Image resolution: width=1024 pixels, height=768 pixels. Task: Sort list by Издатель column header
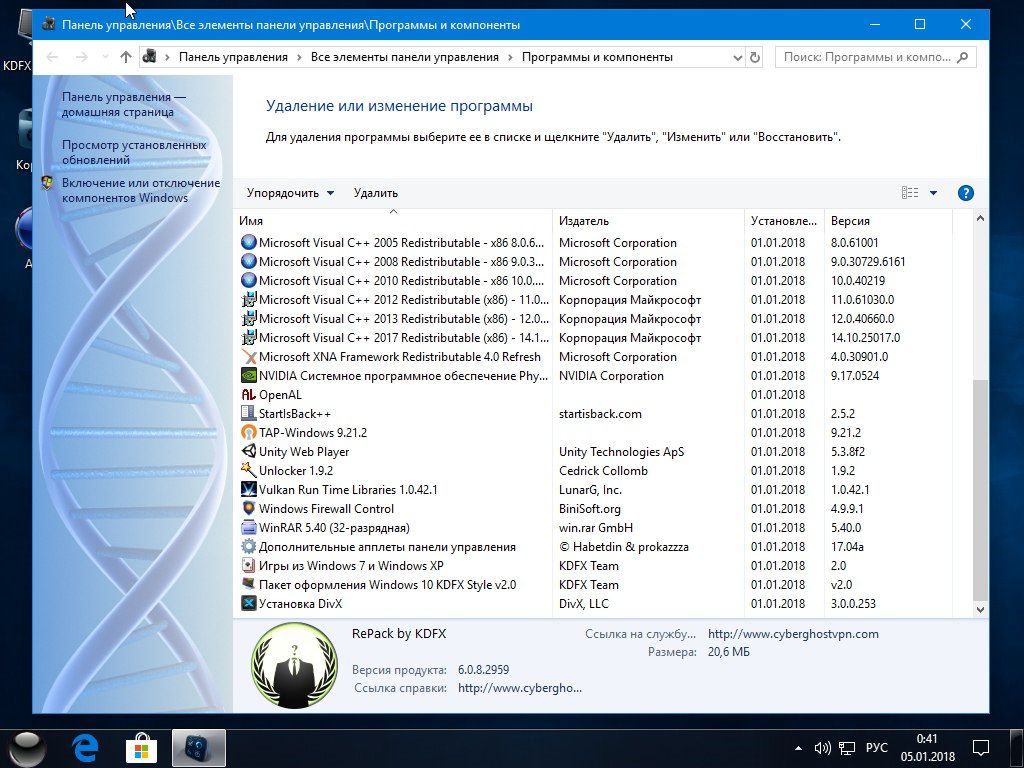[584, 220]
